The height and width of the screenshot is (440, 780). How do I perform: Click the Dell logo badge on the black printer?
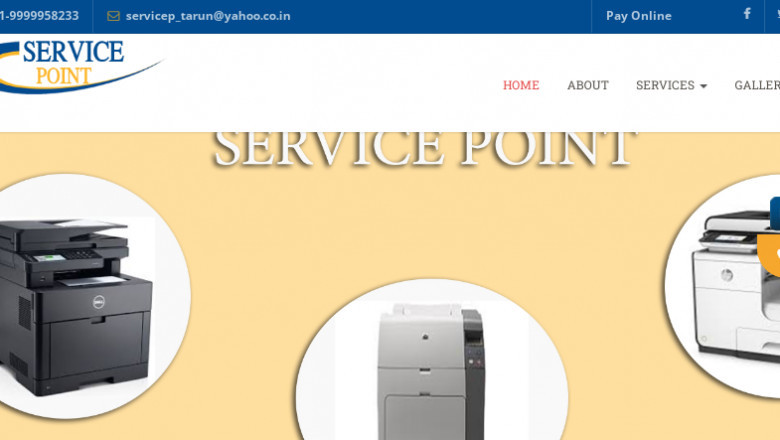coord(98,301)
